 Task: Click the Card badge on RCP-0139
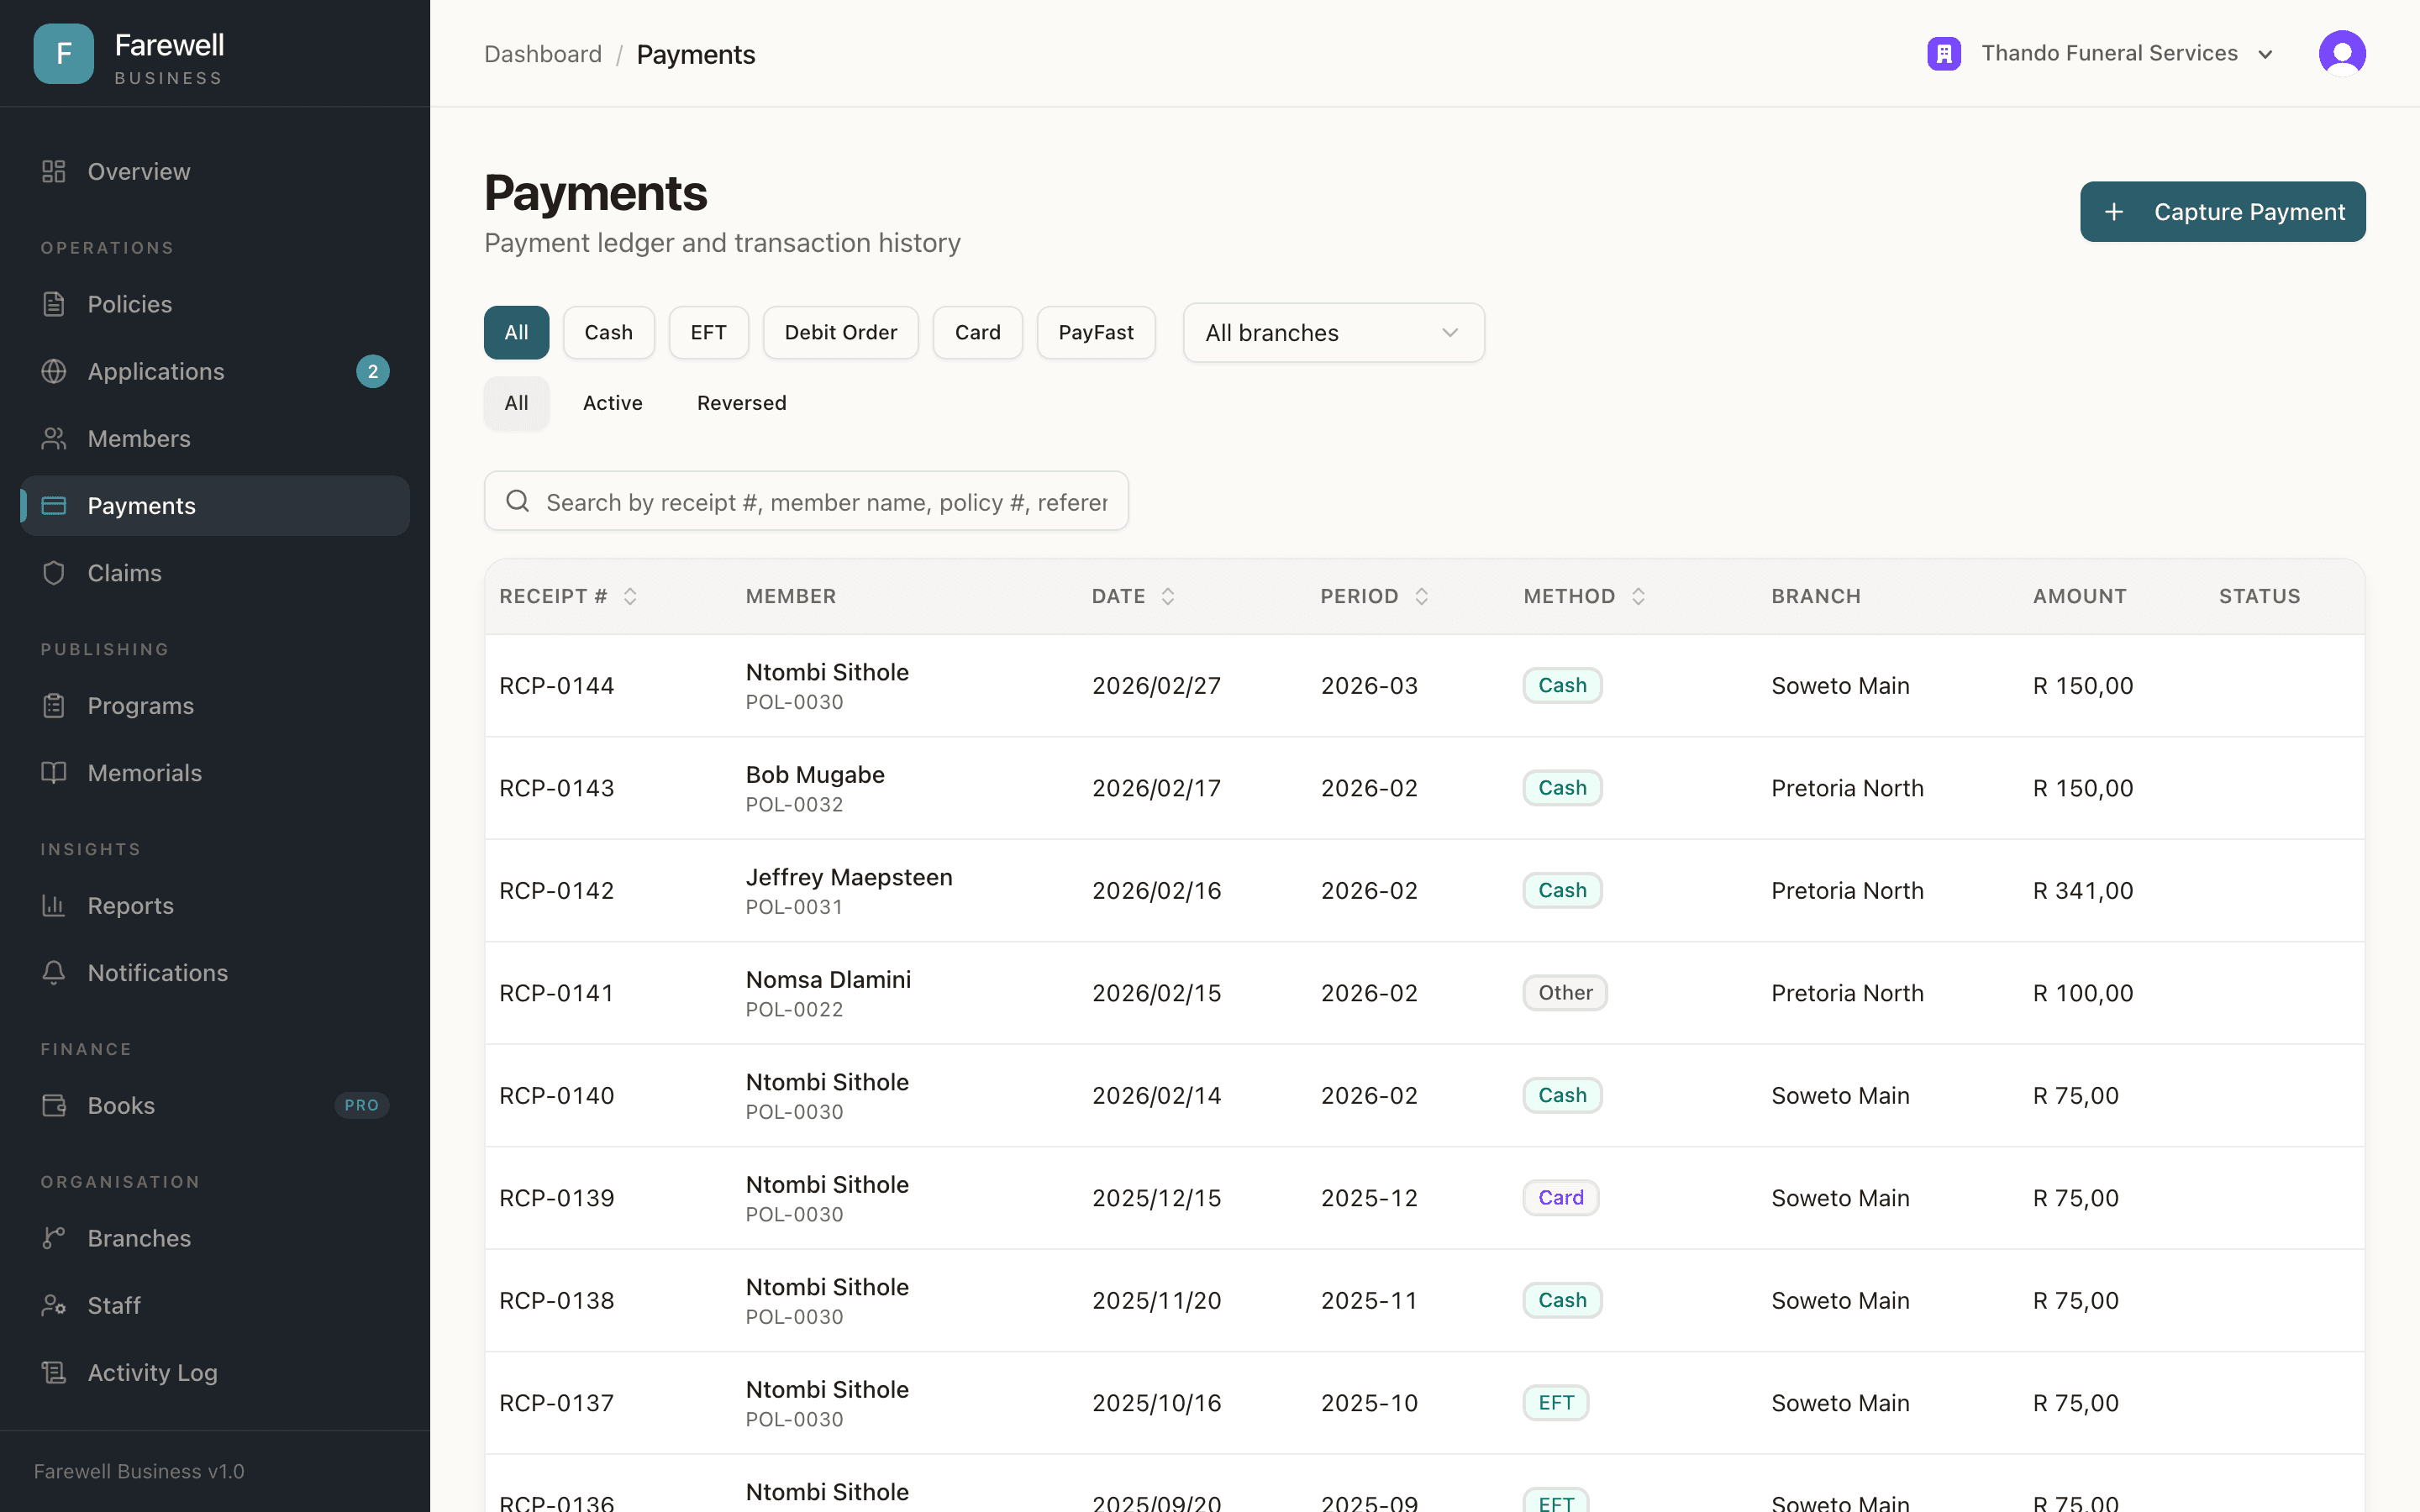(x=1560, y=1198)
